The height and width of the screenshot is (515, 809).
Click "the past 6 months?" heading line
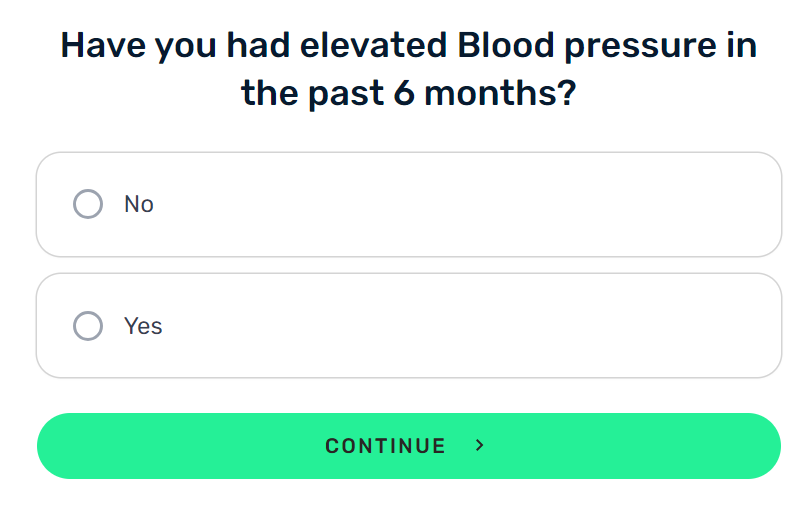click(x=409, y=93)
